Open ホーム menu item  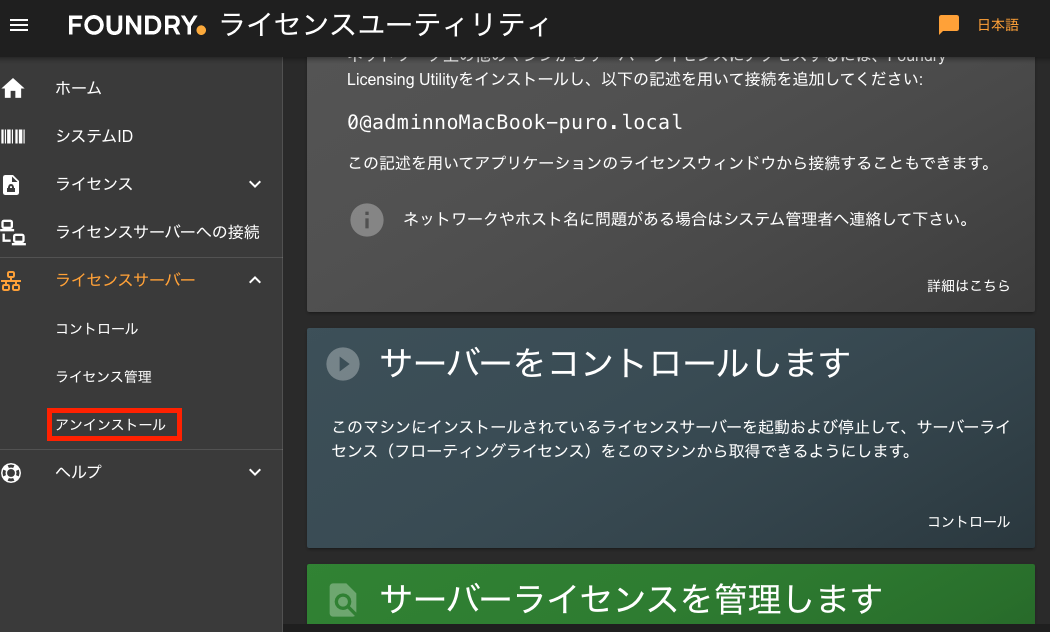click(78, 88)
